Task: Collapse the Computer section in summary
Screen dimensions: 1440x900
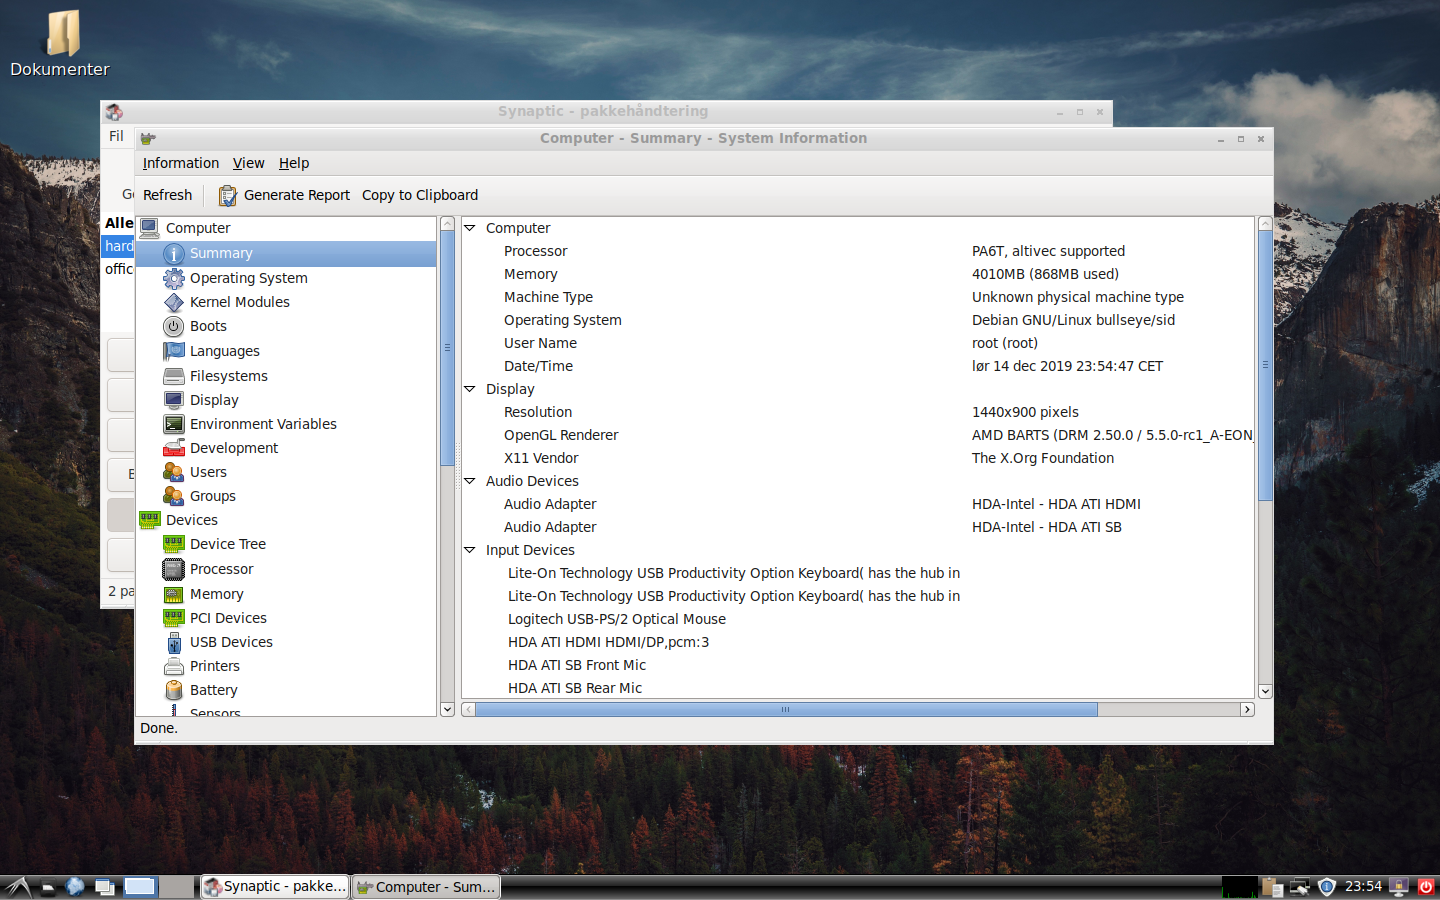Action: (x=470, y=228)
